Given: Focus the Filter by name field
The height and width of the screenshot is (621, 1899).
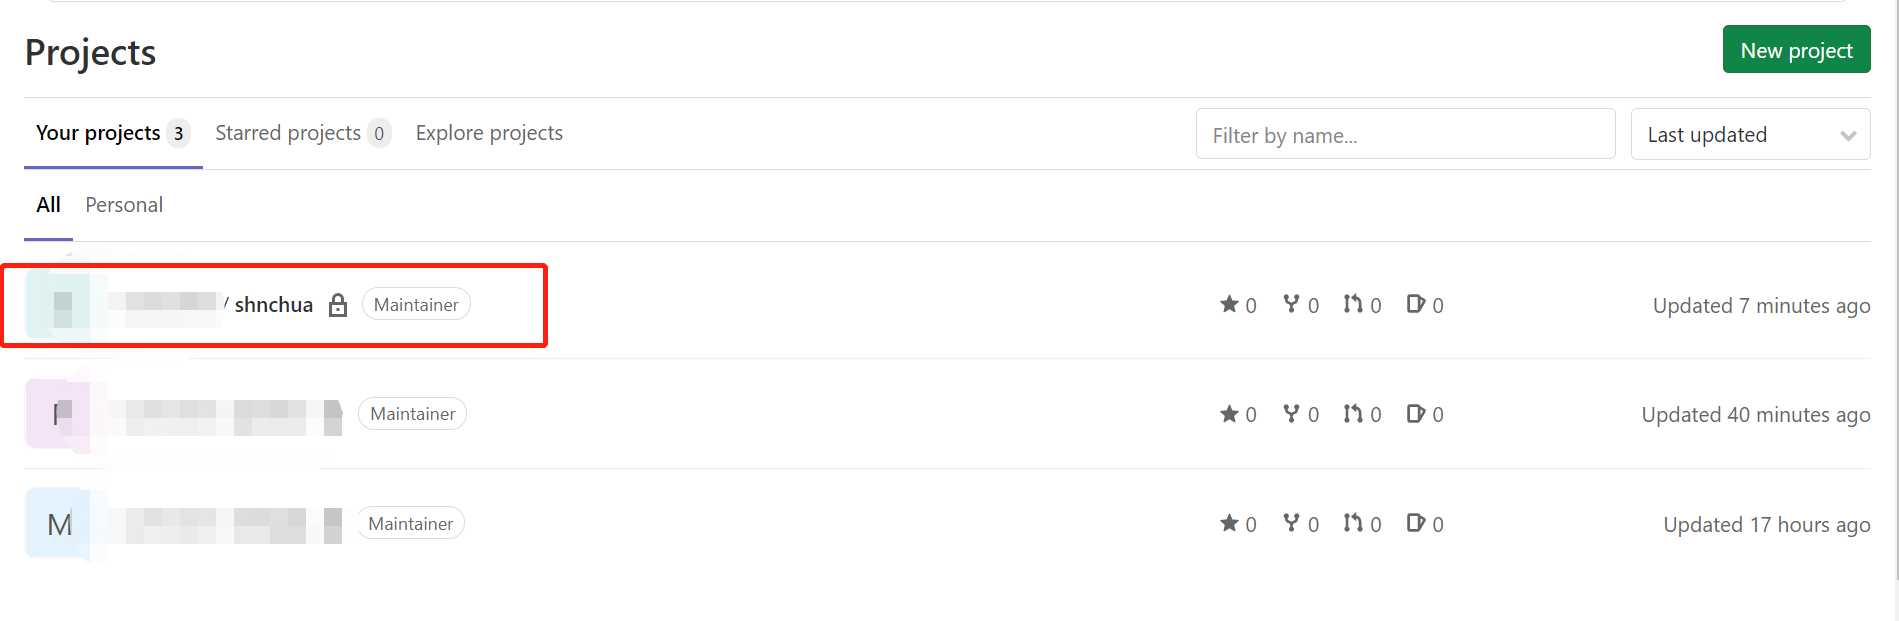Looking at the screenshot, I should 1405,134.
